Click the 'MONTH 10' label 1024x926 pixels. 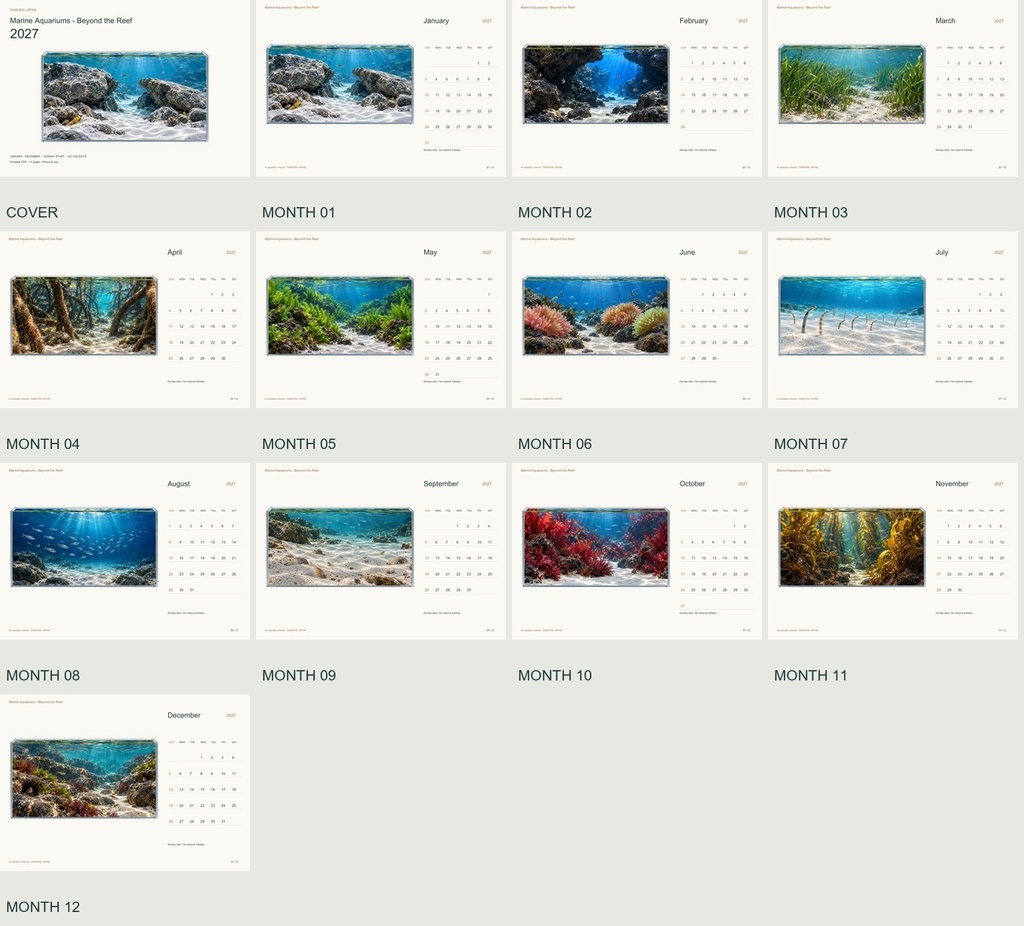tap(554, 675)
